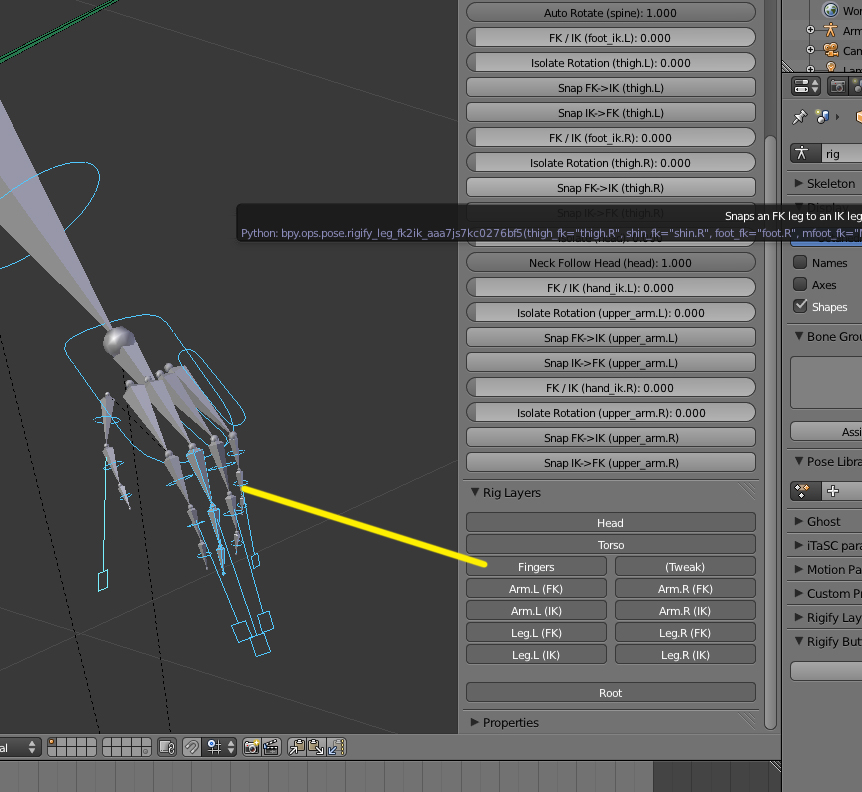Collapse the Rig Layers panel

click(x=475, y=492)
